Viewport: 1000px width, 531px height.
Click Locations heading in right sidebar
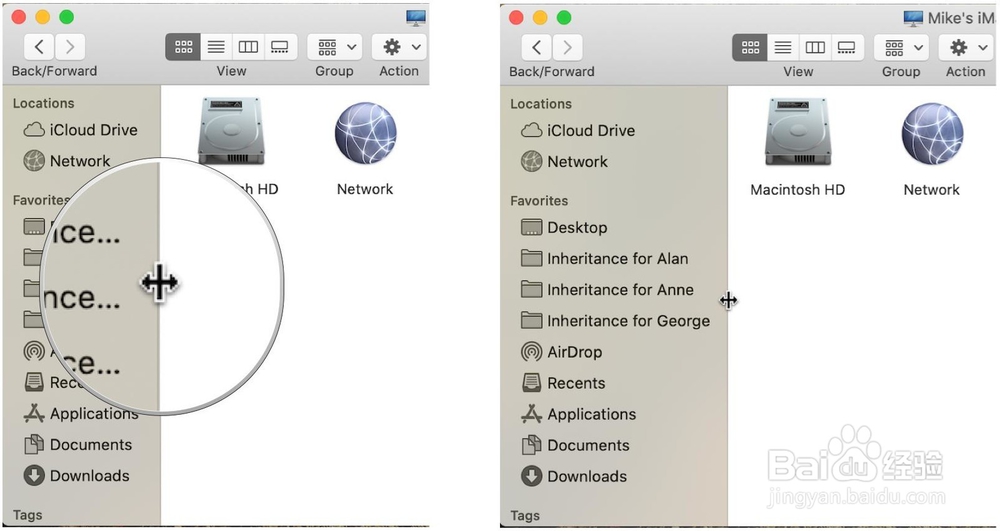(541, 104)
